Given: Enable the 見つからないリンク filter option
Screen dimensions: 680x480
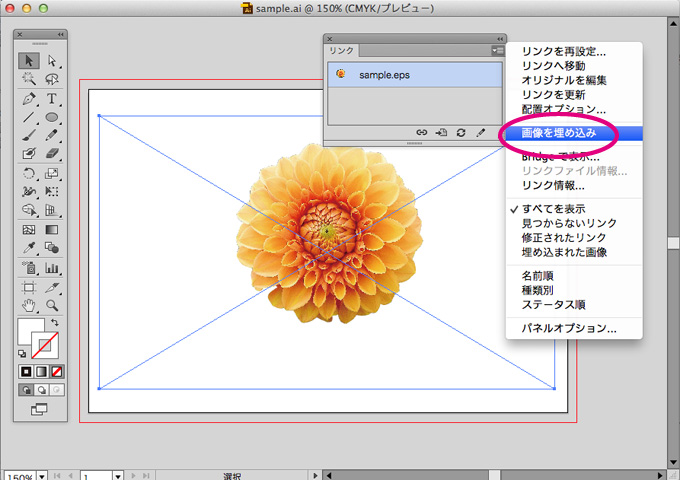Looking at the screenshot, I should coord(569,223).
